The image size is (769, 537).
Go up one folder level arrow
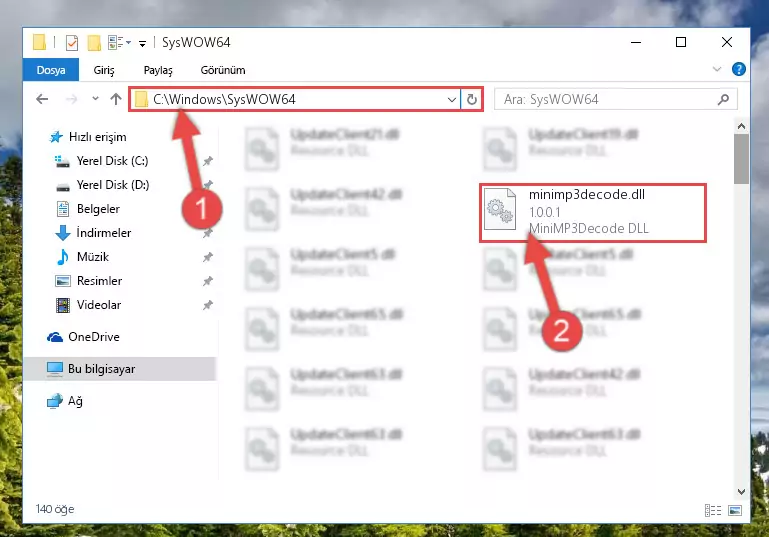point(116,99)
